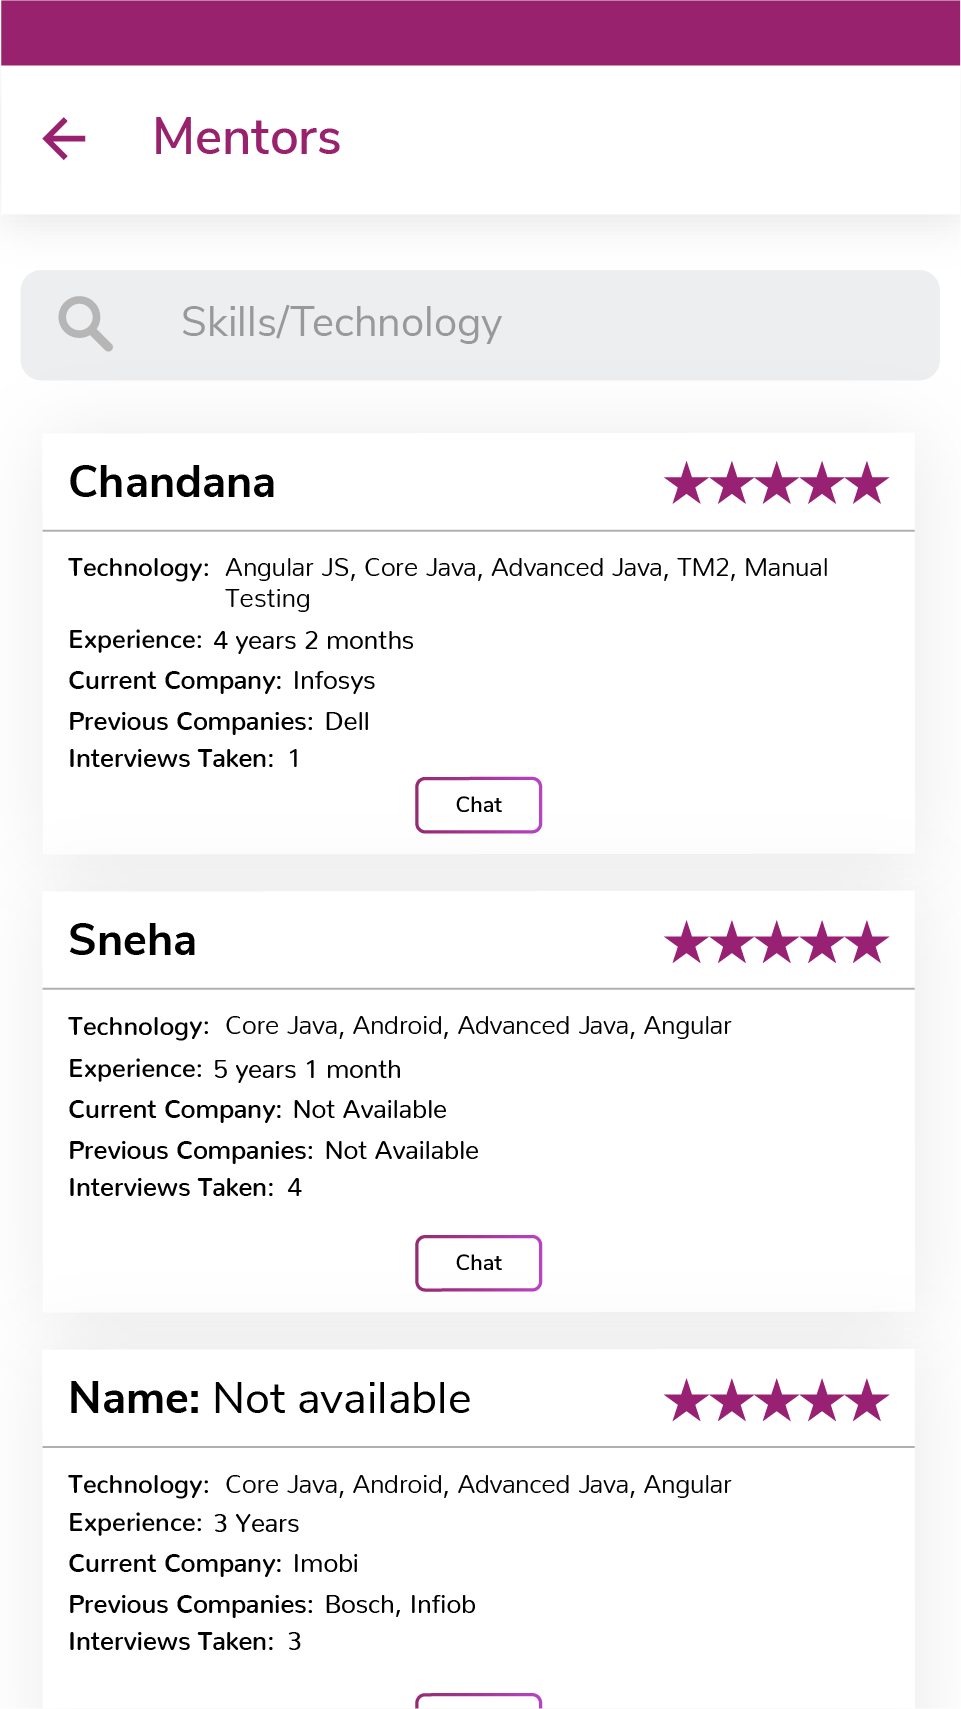The height and width of the screenshot is (1709, 961).
Task: Click Sneha's third rating star
Action: click(x=777, y=942)
